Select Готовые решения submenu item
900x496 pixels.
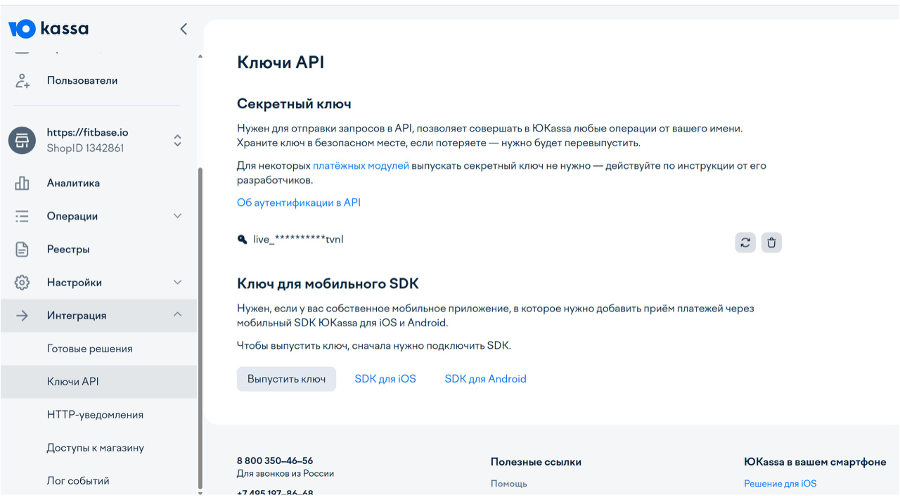[90, 348]
